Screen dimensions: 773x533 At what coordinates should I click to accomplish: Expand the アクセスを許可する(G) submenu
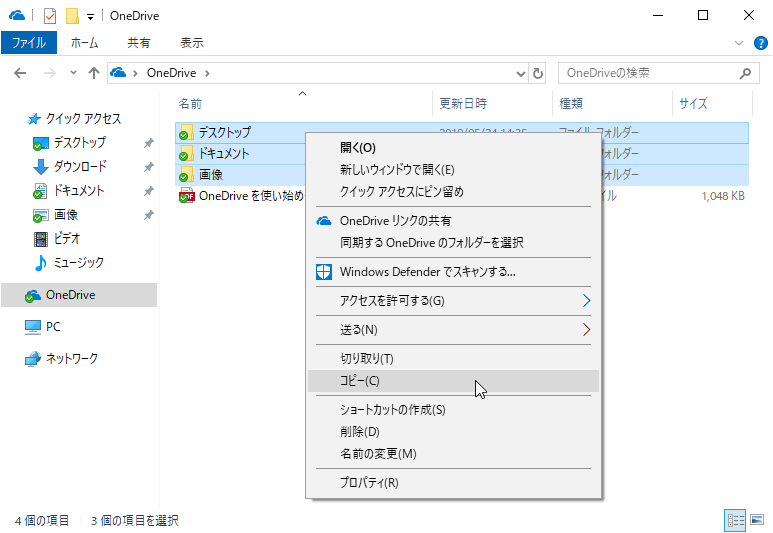tap(453, 301)
